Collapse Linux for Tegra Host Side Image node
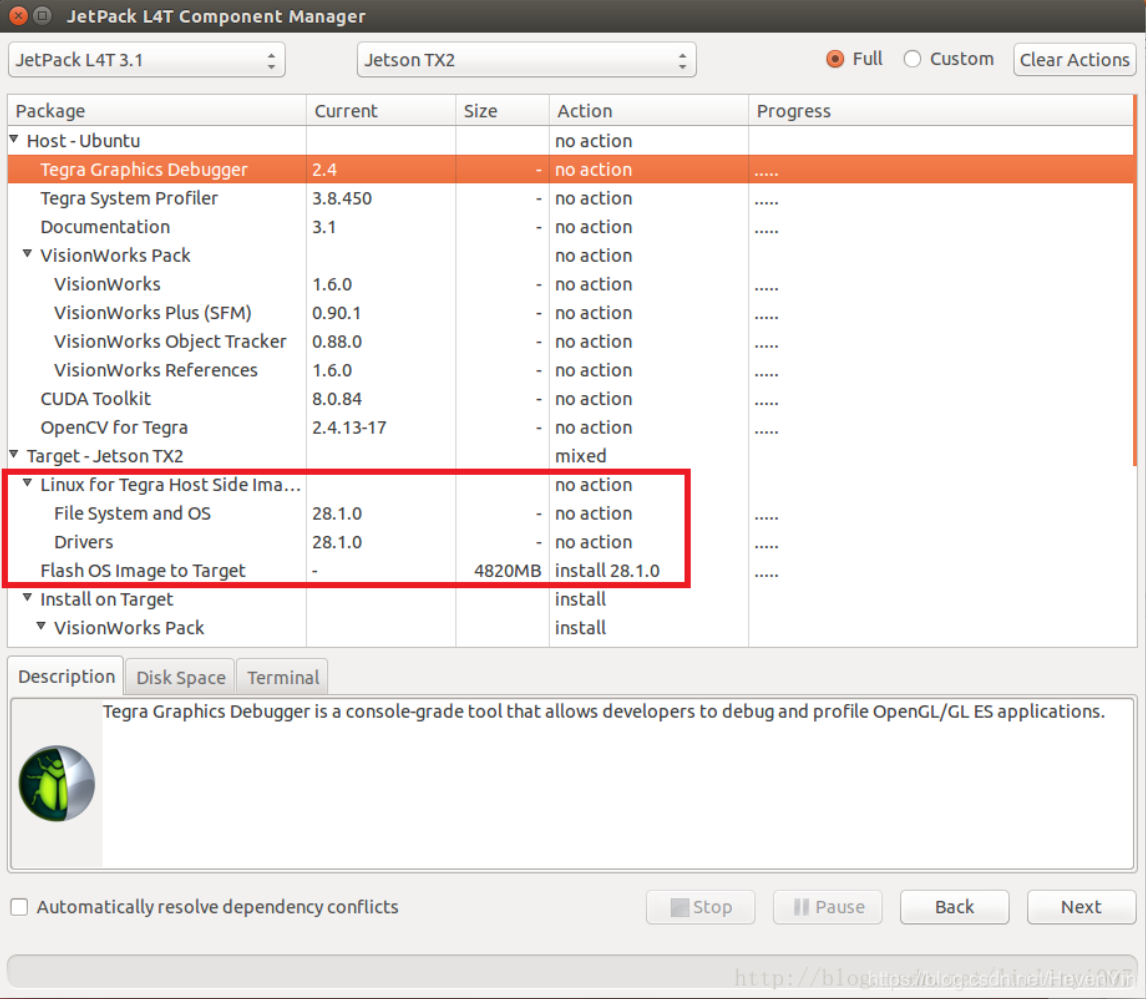The image size is (1146, 999). (x=27, y=483)
